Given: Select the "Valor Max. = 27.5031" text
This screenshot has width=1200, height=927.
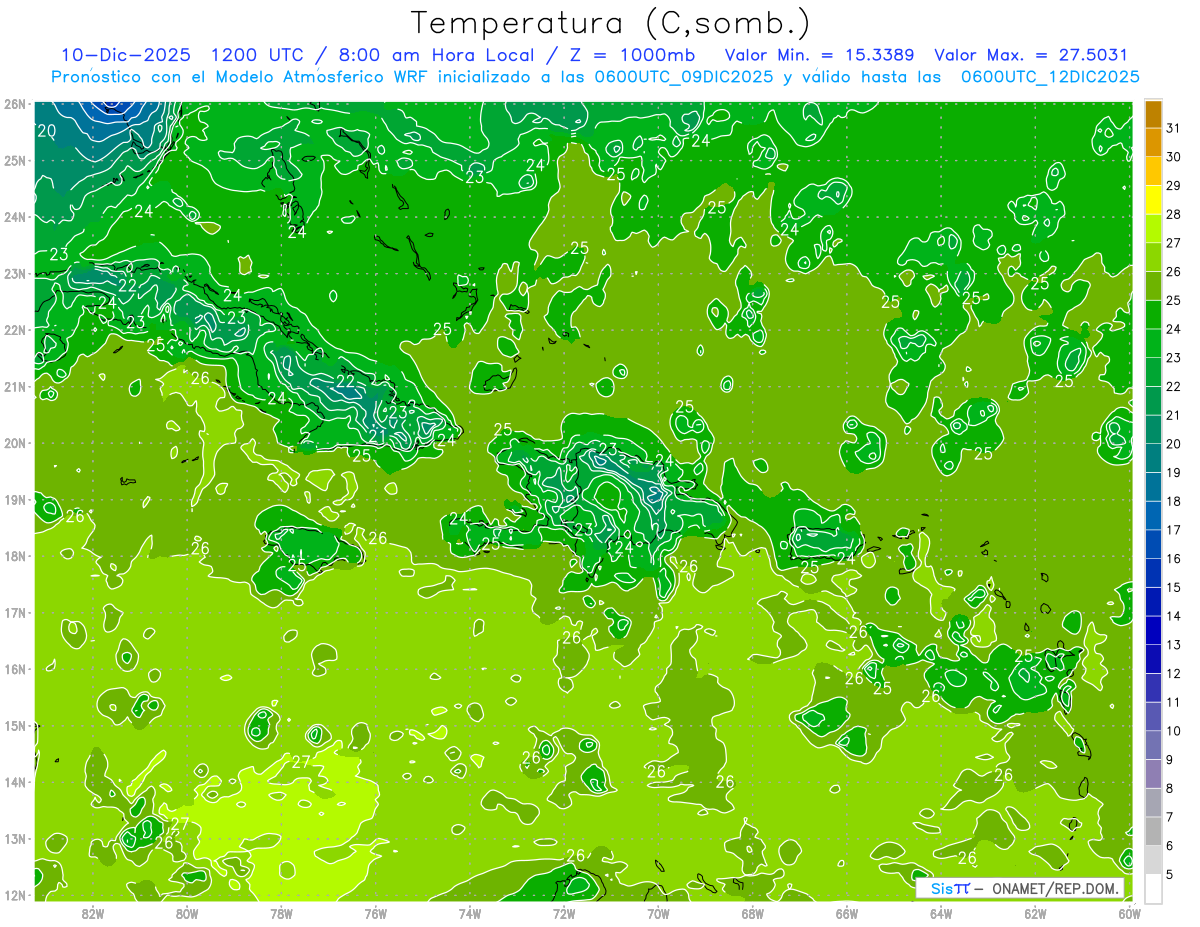Looking at the screenshot, I should (1030, 55).
